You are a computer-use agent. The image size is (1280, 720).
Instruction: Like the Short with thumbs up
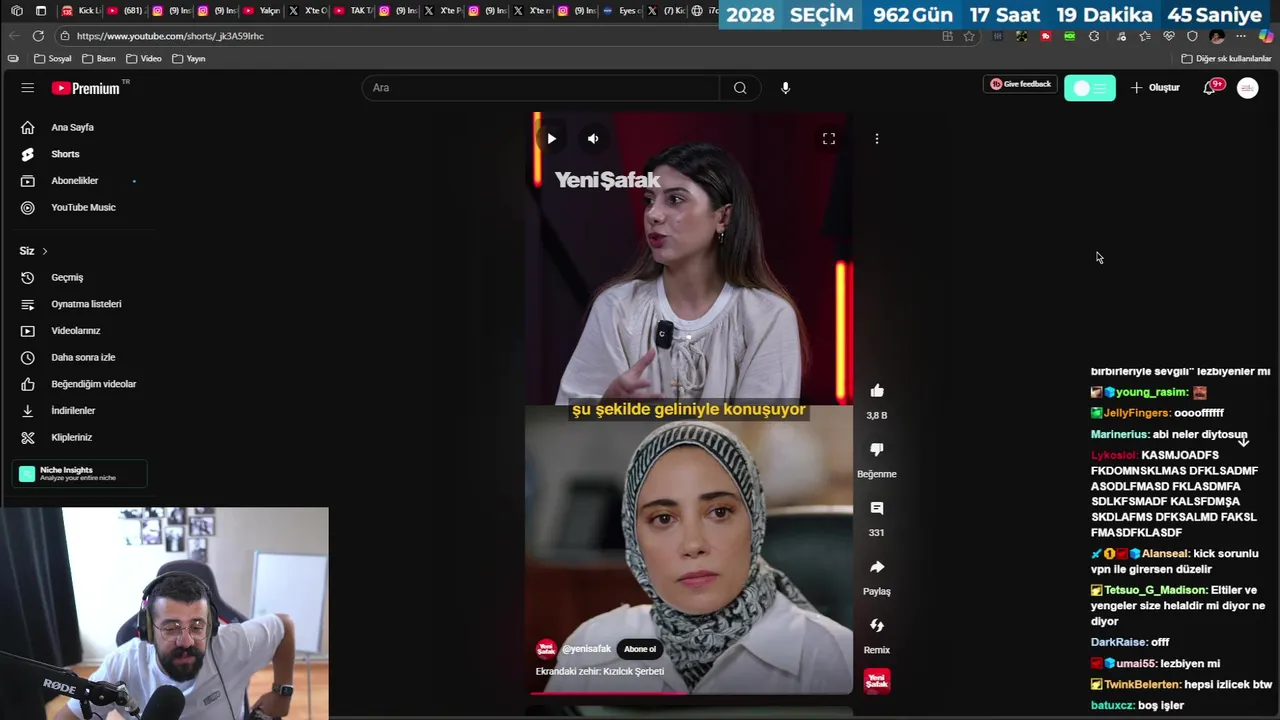877,391
